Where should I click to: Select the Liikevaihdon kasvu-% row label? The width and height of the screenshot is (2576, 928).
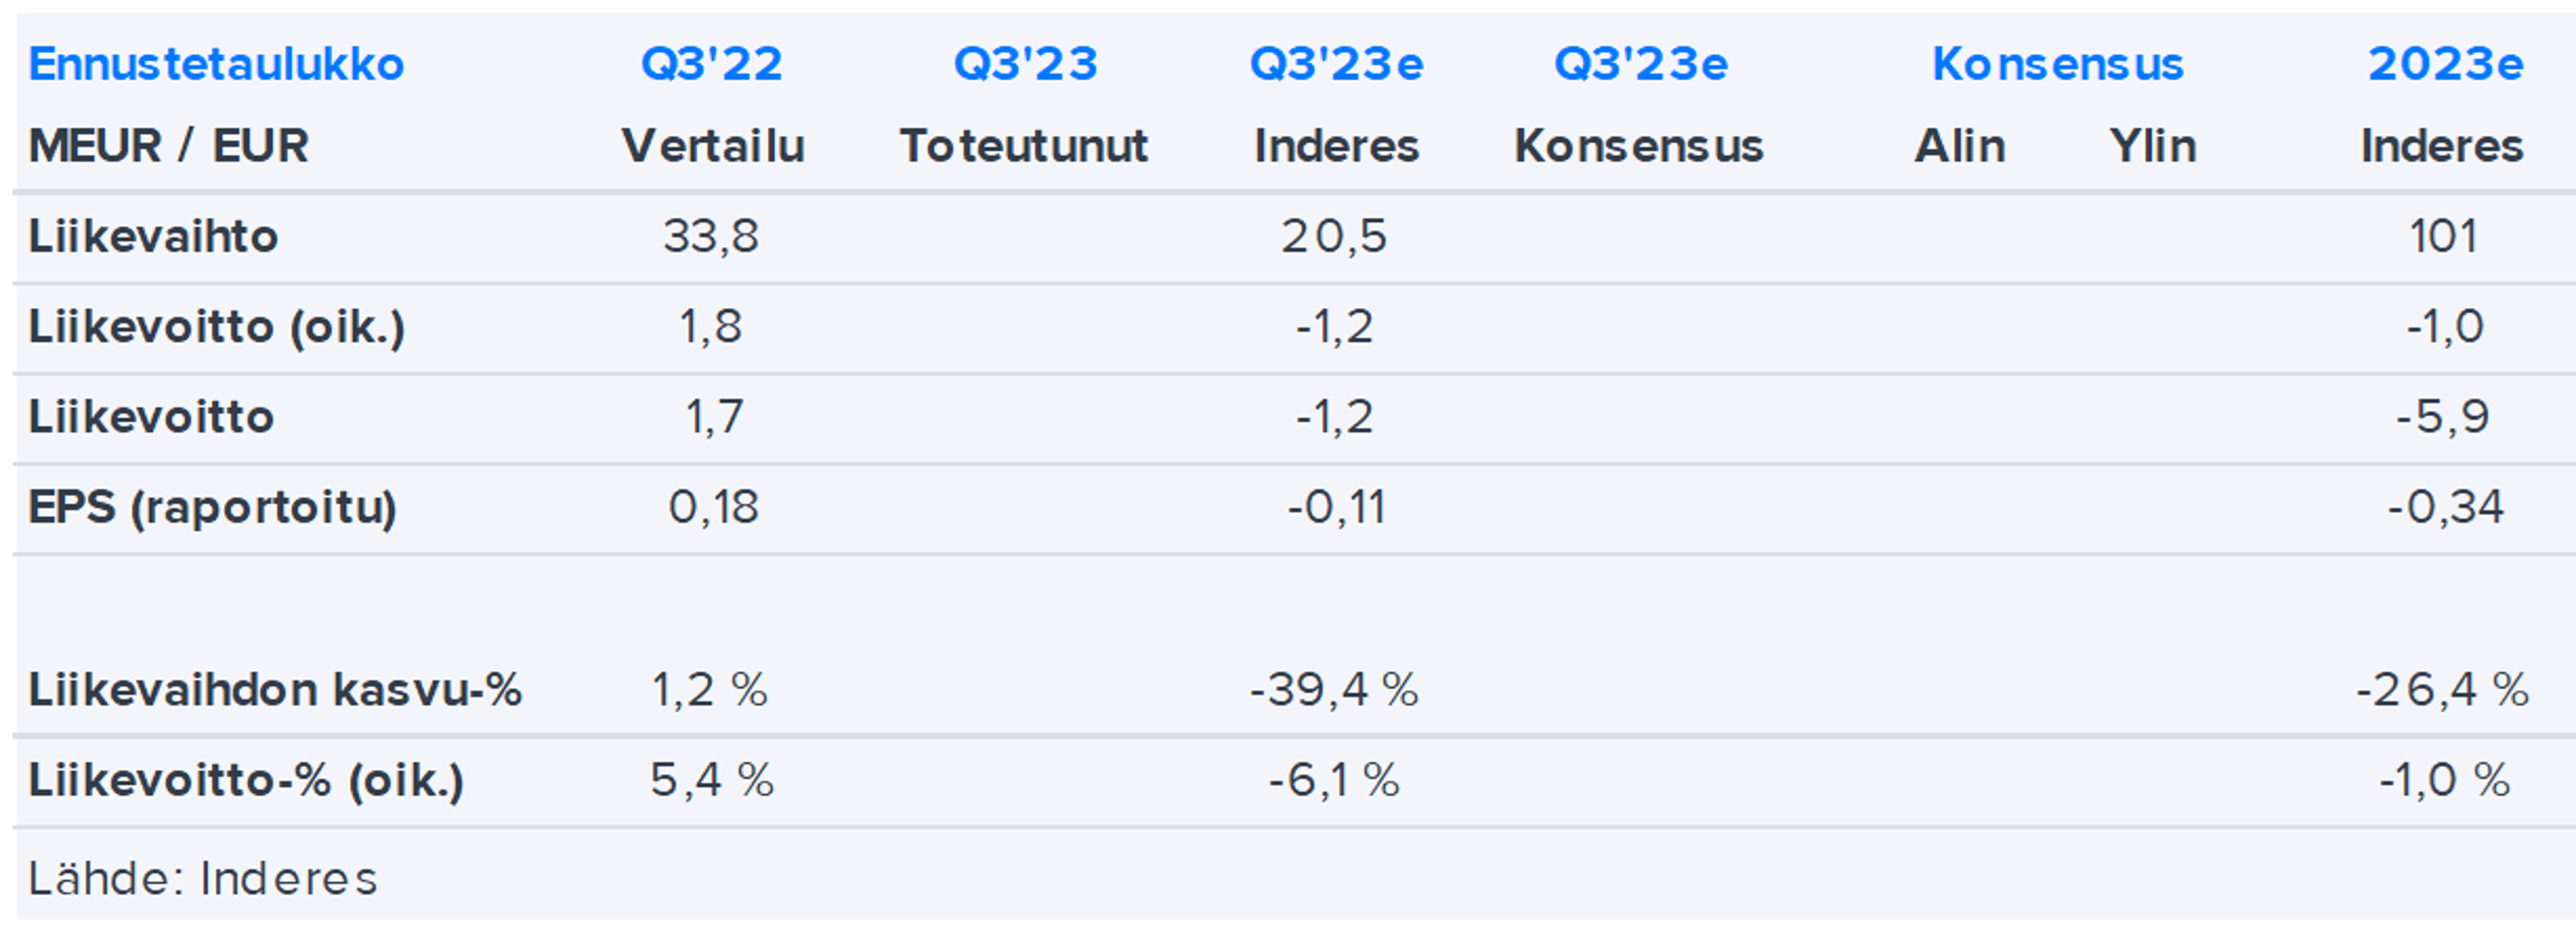tap(275, 690)
